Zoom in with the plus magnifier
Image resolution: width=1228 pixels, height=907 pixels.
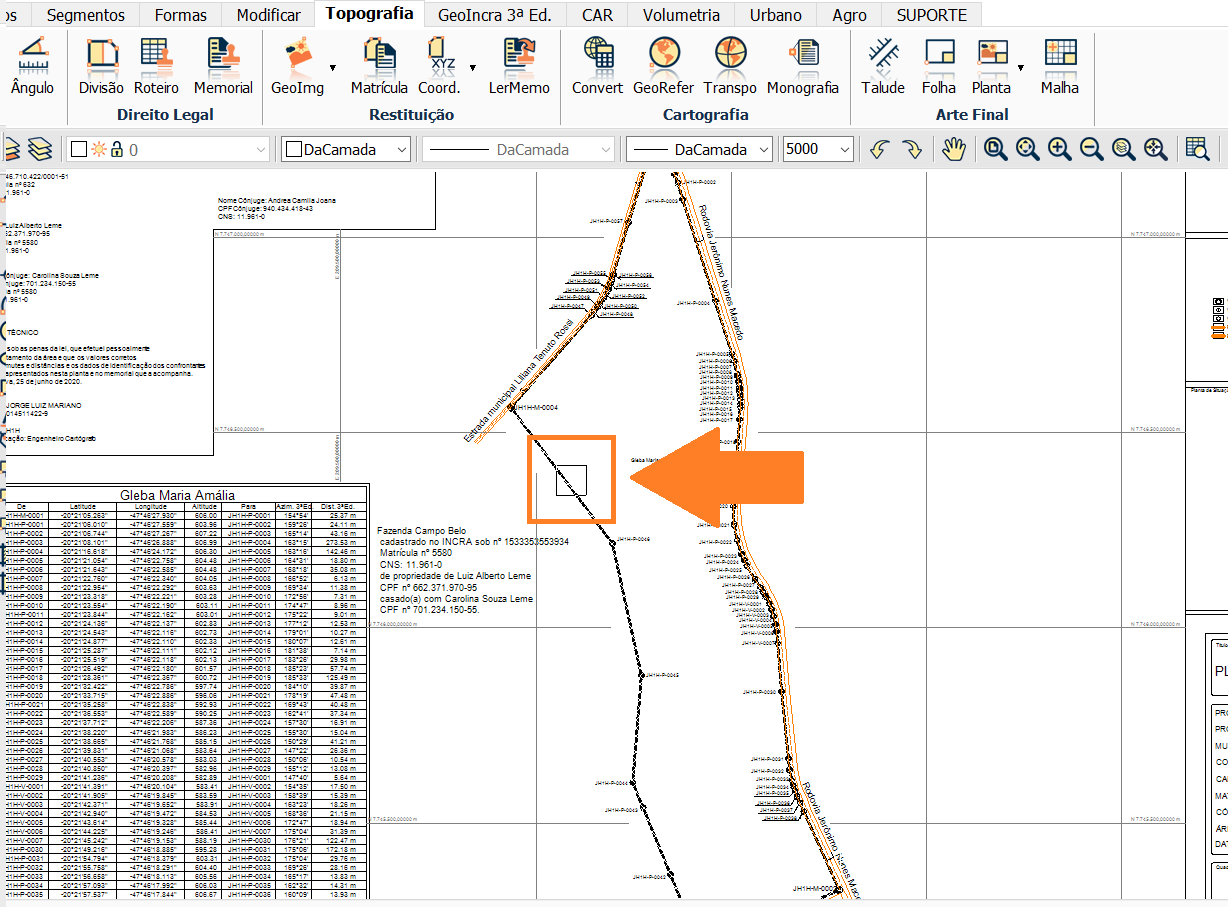tap(1059, 150)
